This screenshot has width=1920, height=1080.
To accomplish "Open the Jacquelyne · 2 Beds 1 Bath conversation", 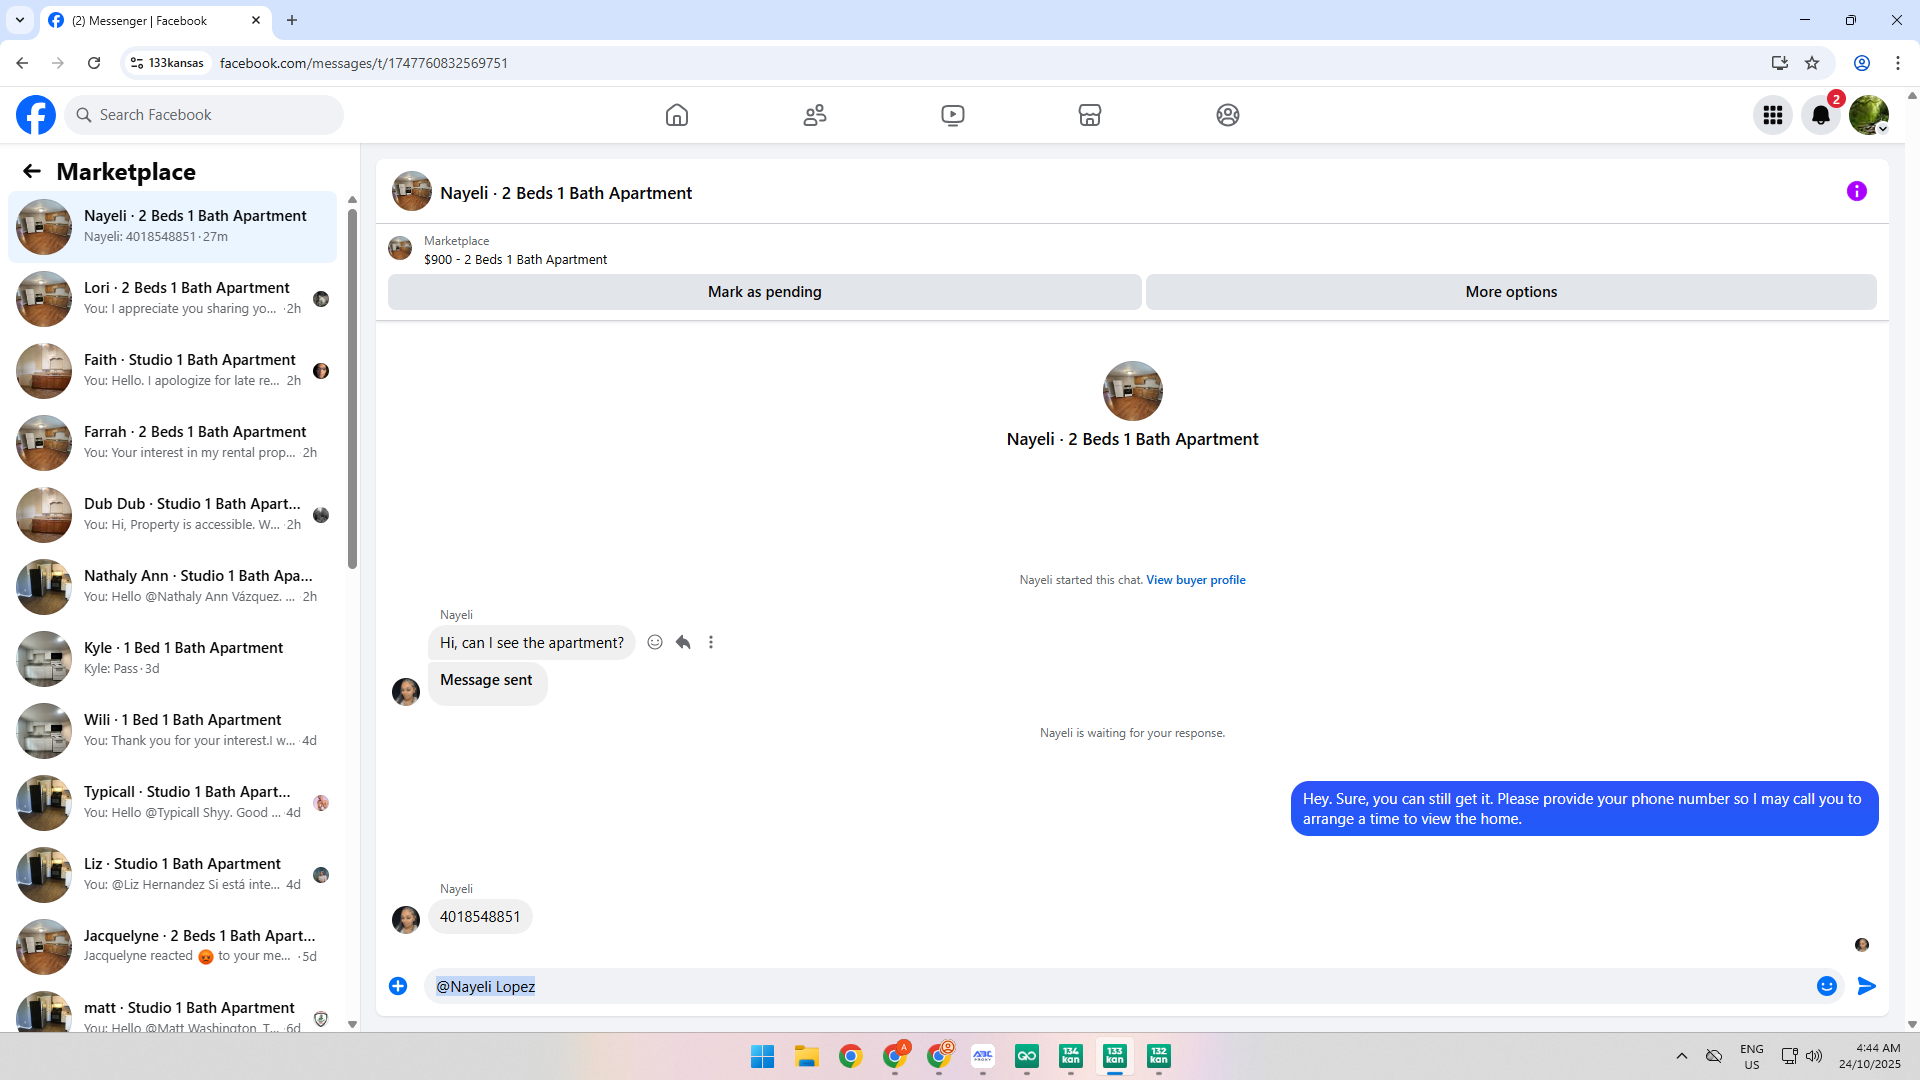I will click(x=173, y=947).
